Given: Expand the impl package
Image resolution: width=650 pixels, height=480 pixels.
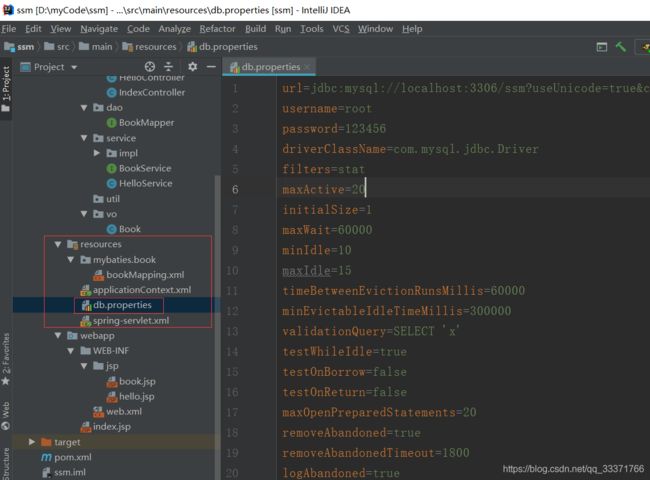Looking at the screenshot, I should pos(97,153).
